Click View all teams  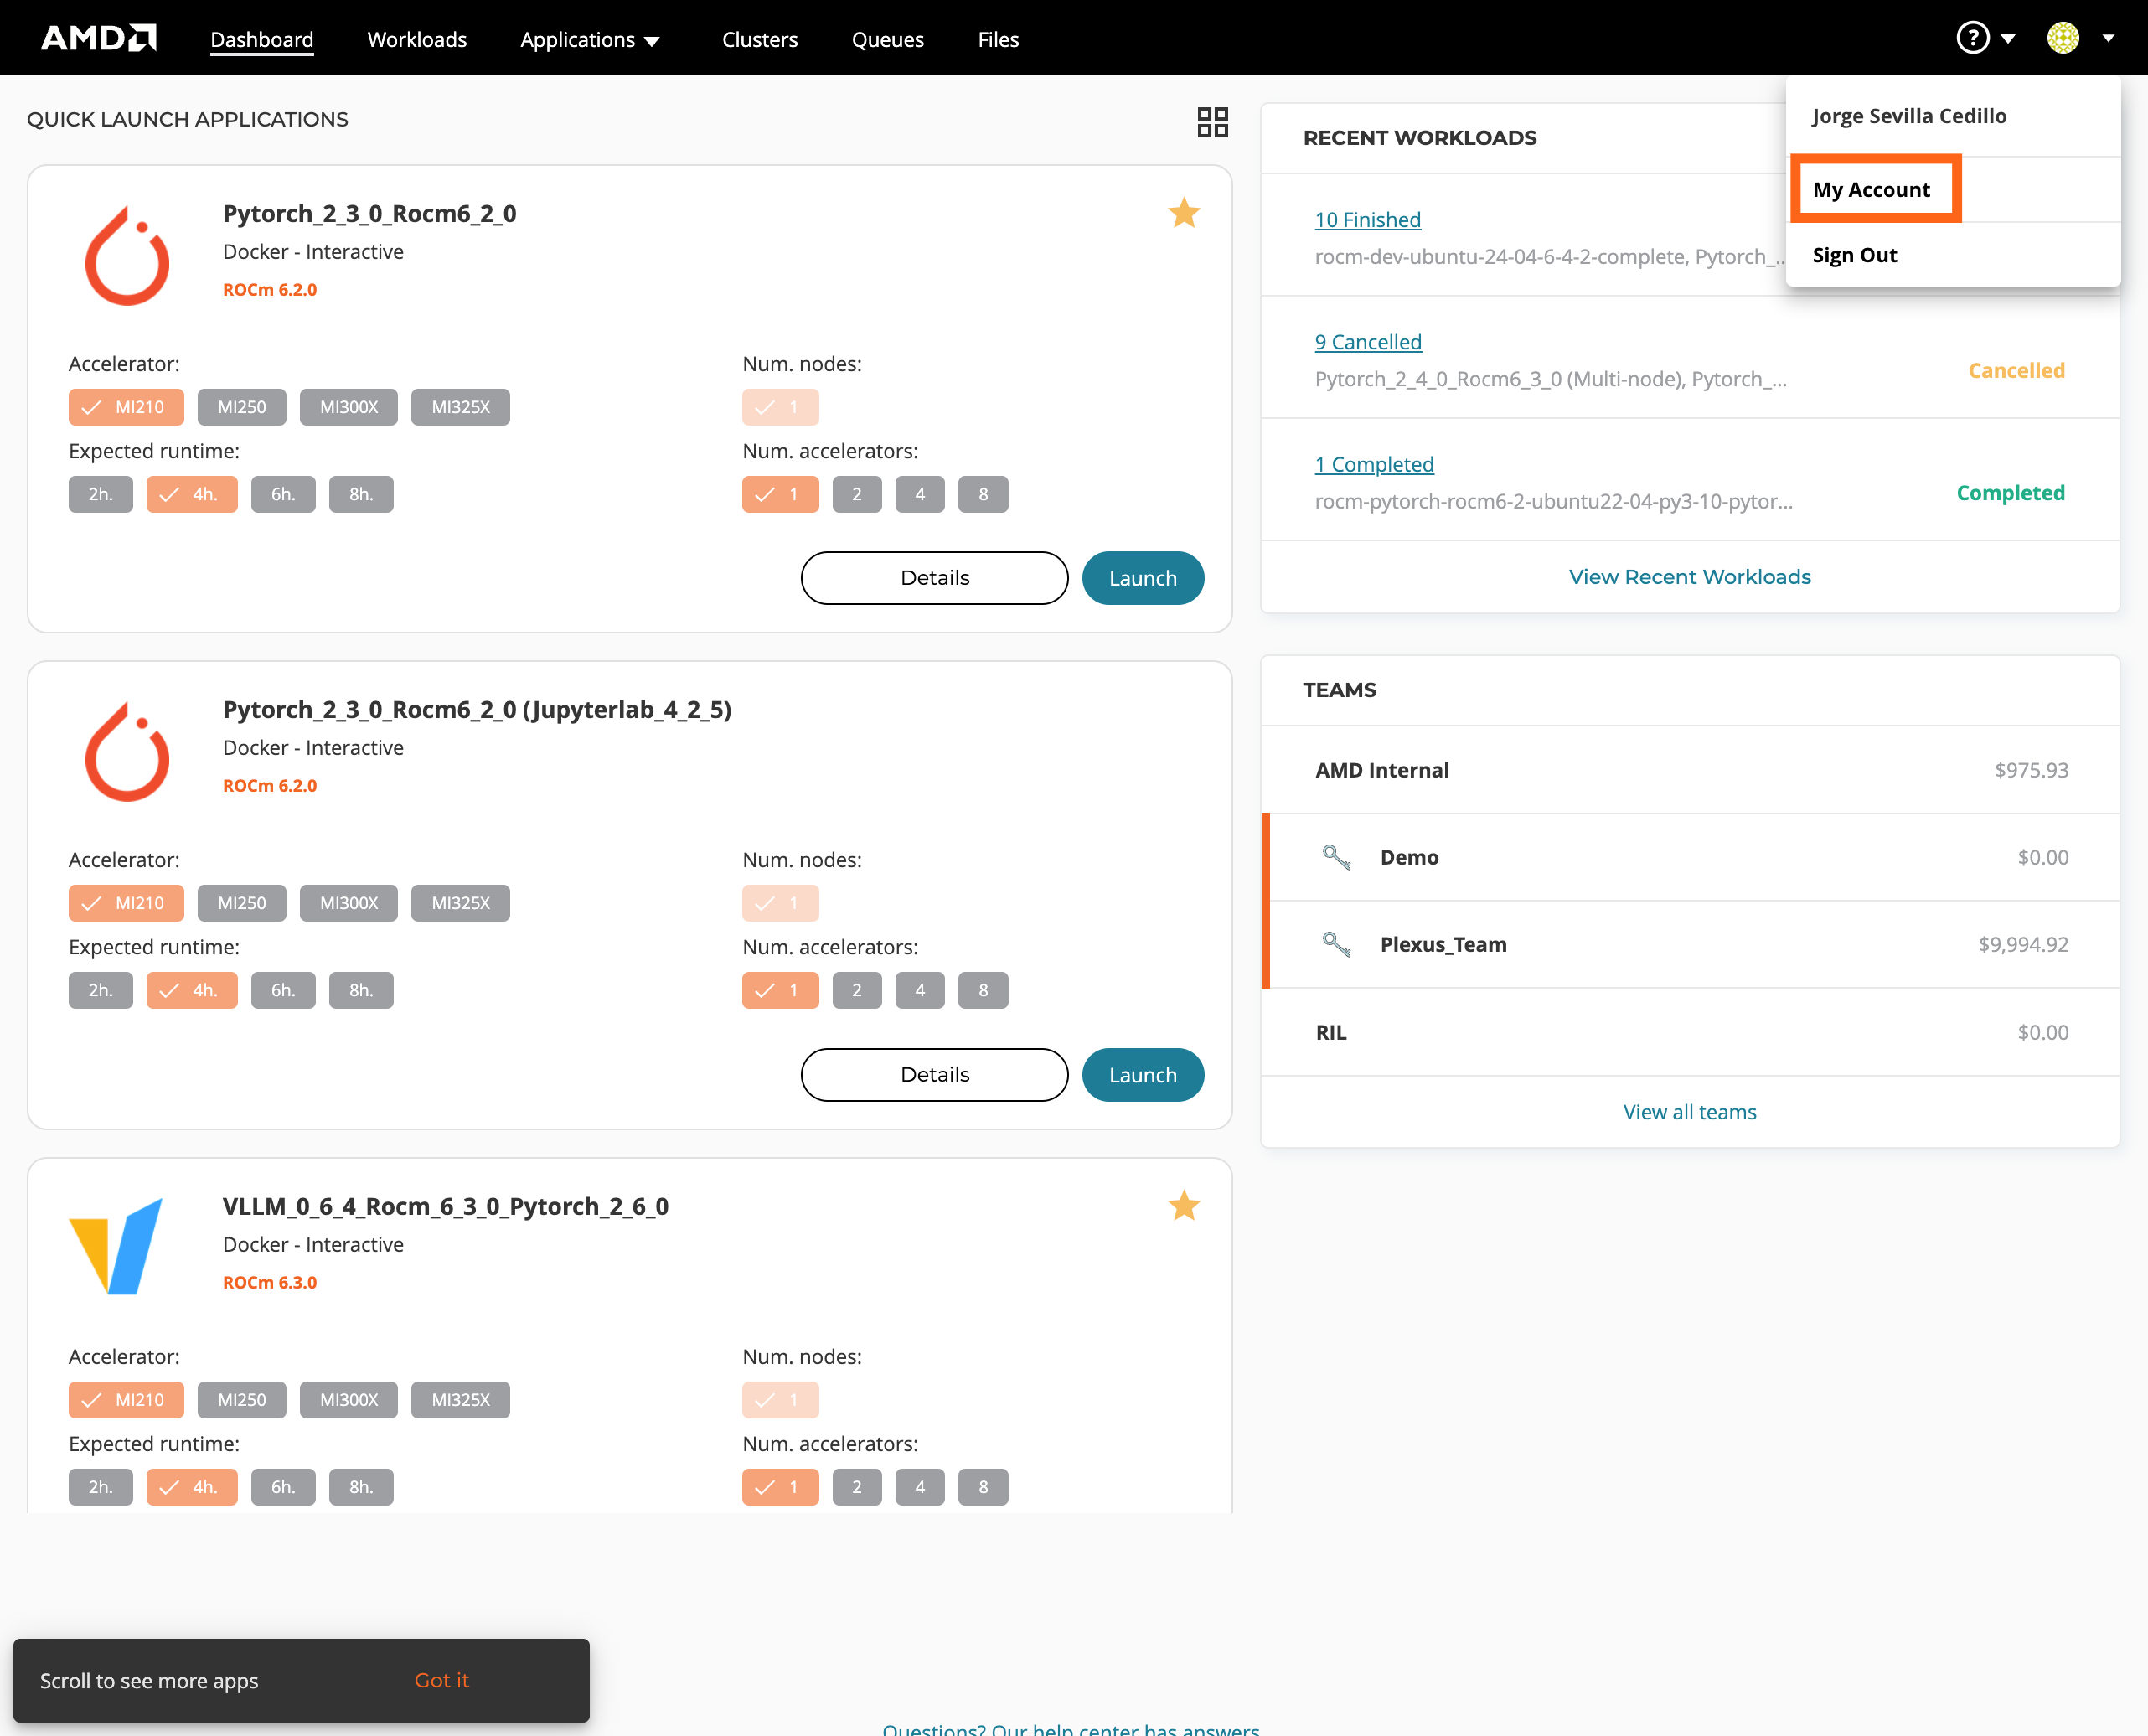click(1690, 1112)
